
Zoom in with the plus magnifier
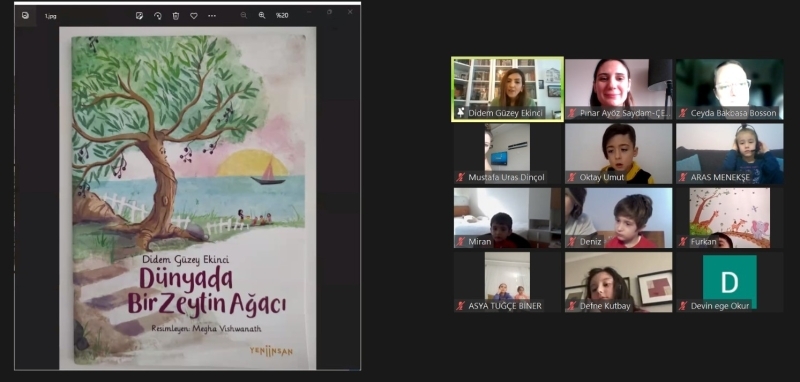tap(262, 15)
